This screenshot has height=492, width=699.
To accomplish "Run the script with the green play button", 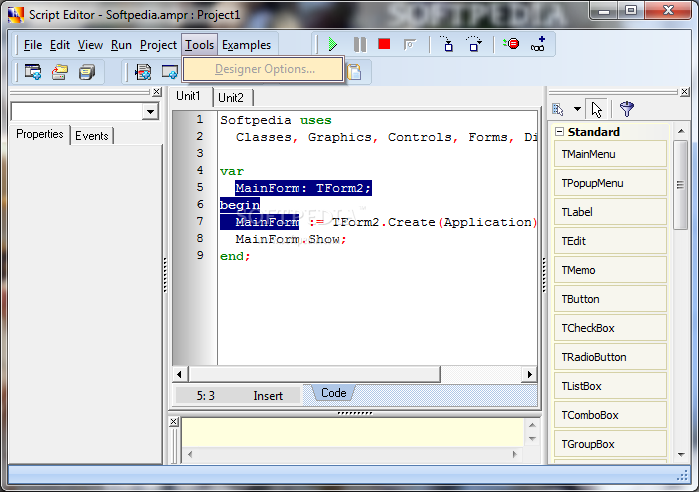I will 333,45.
